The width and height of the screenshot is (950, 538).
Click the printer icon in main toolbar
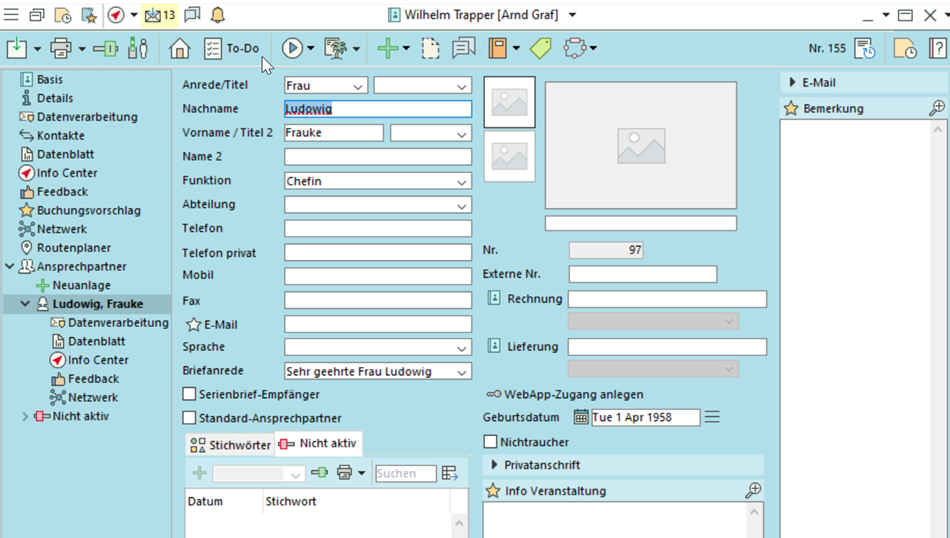click(61, 49)
